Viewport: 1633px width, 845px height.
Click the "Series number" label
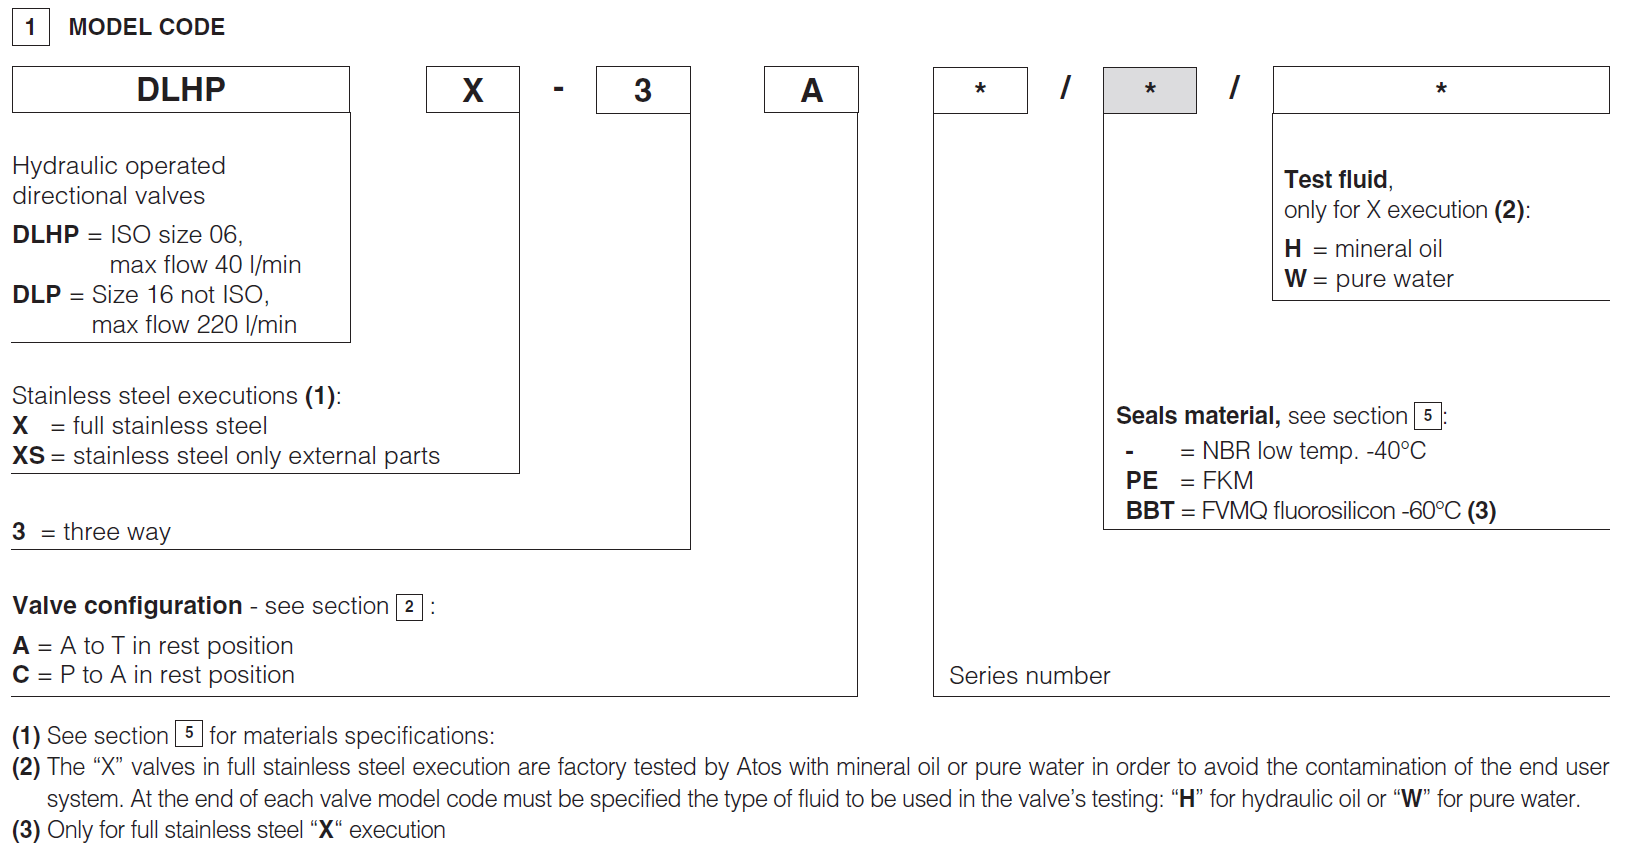click(1029, 676)
